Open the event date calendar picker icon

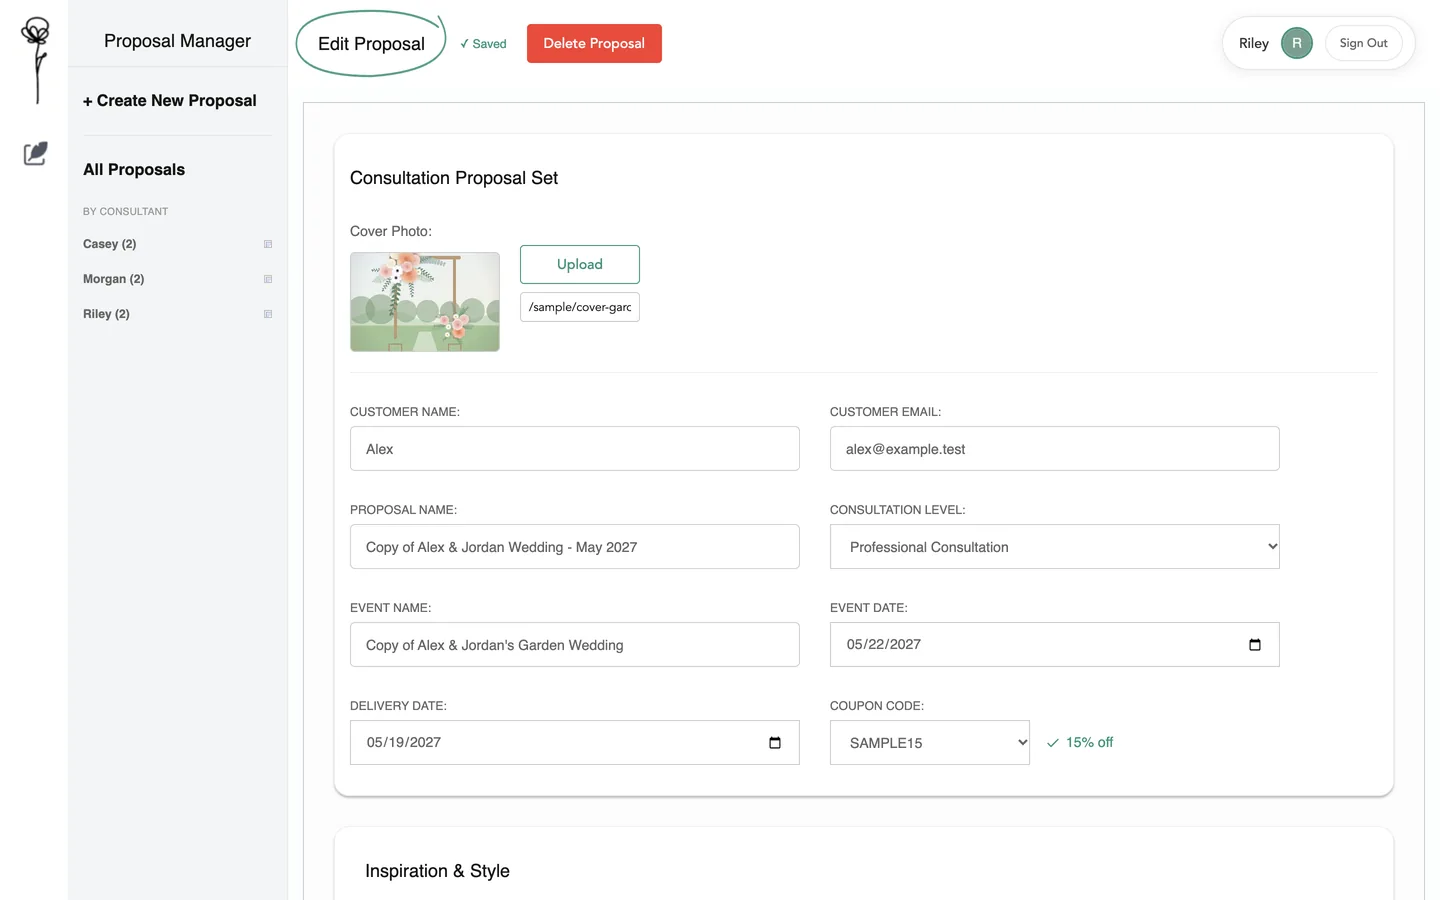1255,645
